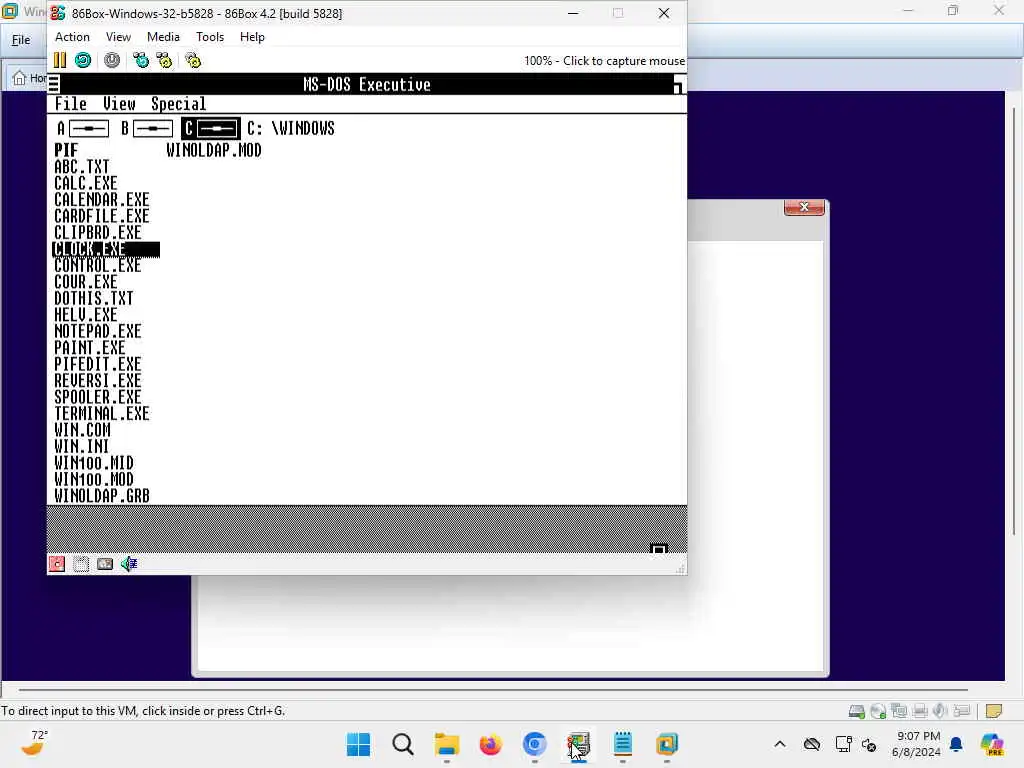Open the Notepad taskbar icon
This screenshot has height=768, width=1024.
coord(623,744)
